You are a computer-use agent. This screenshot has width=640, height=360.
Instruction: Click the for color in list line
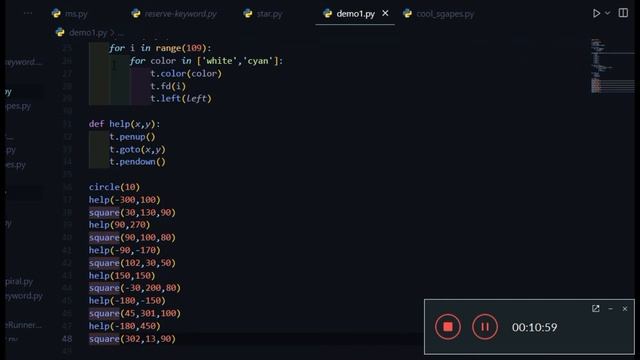click(206, 61)
